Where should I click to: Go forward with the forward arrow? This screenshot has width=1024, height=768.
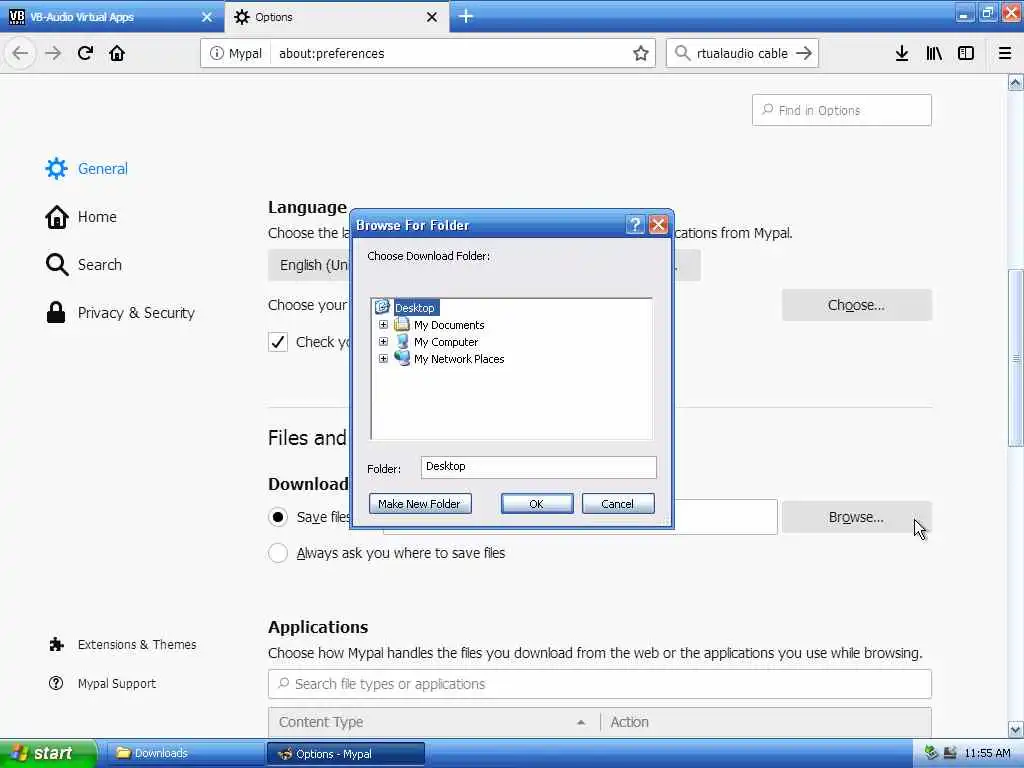[53, 53]
